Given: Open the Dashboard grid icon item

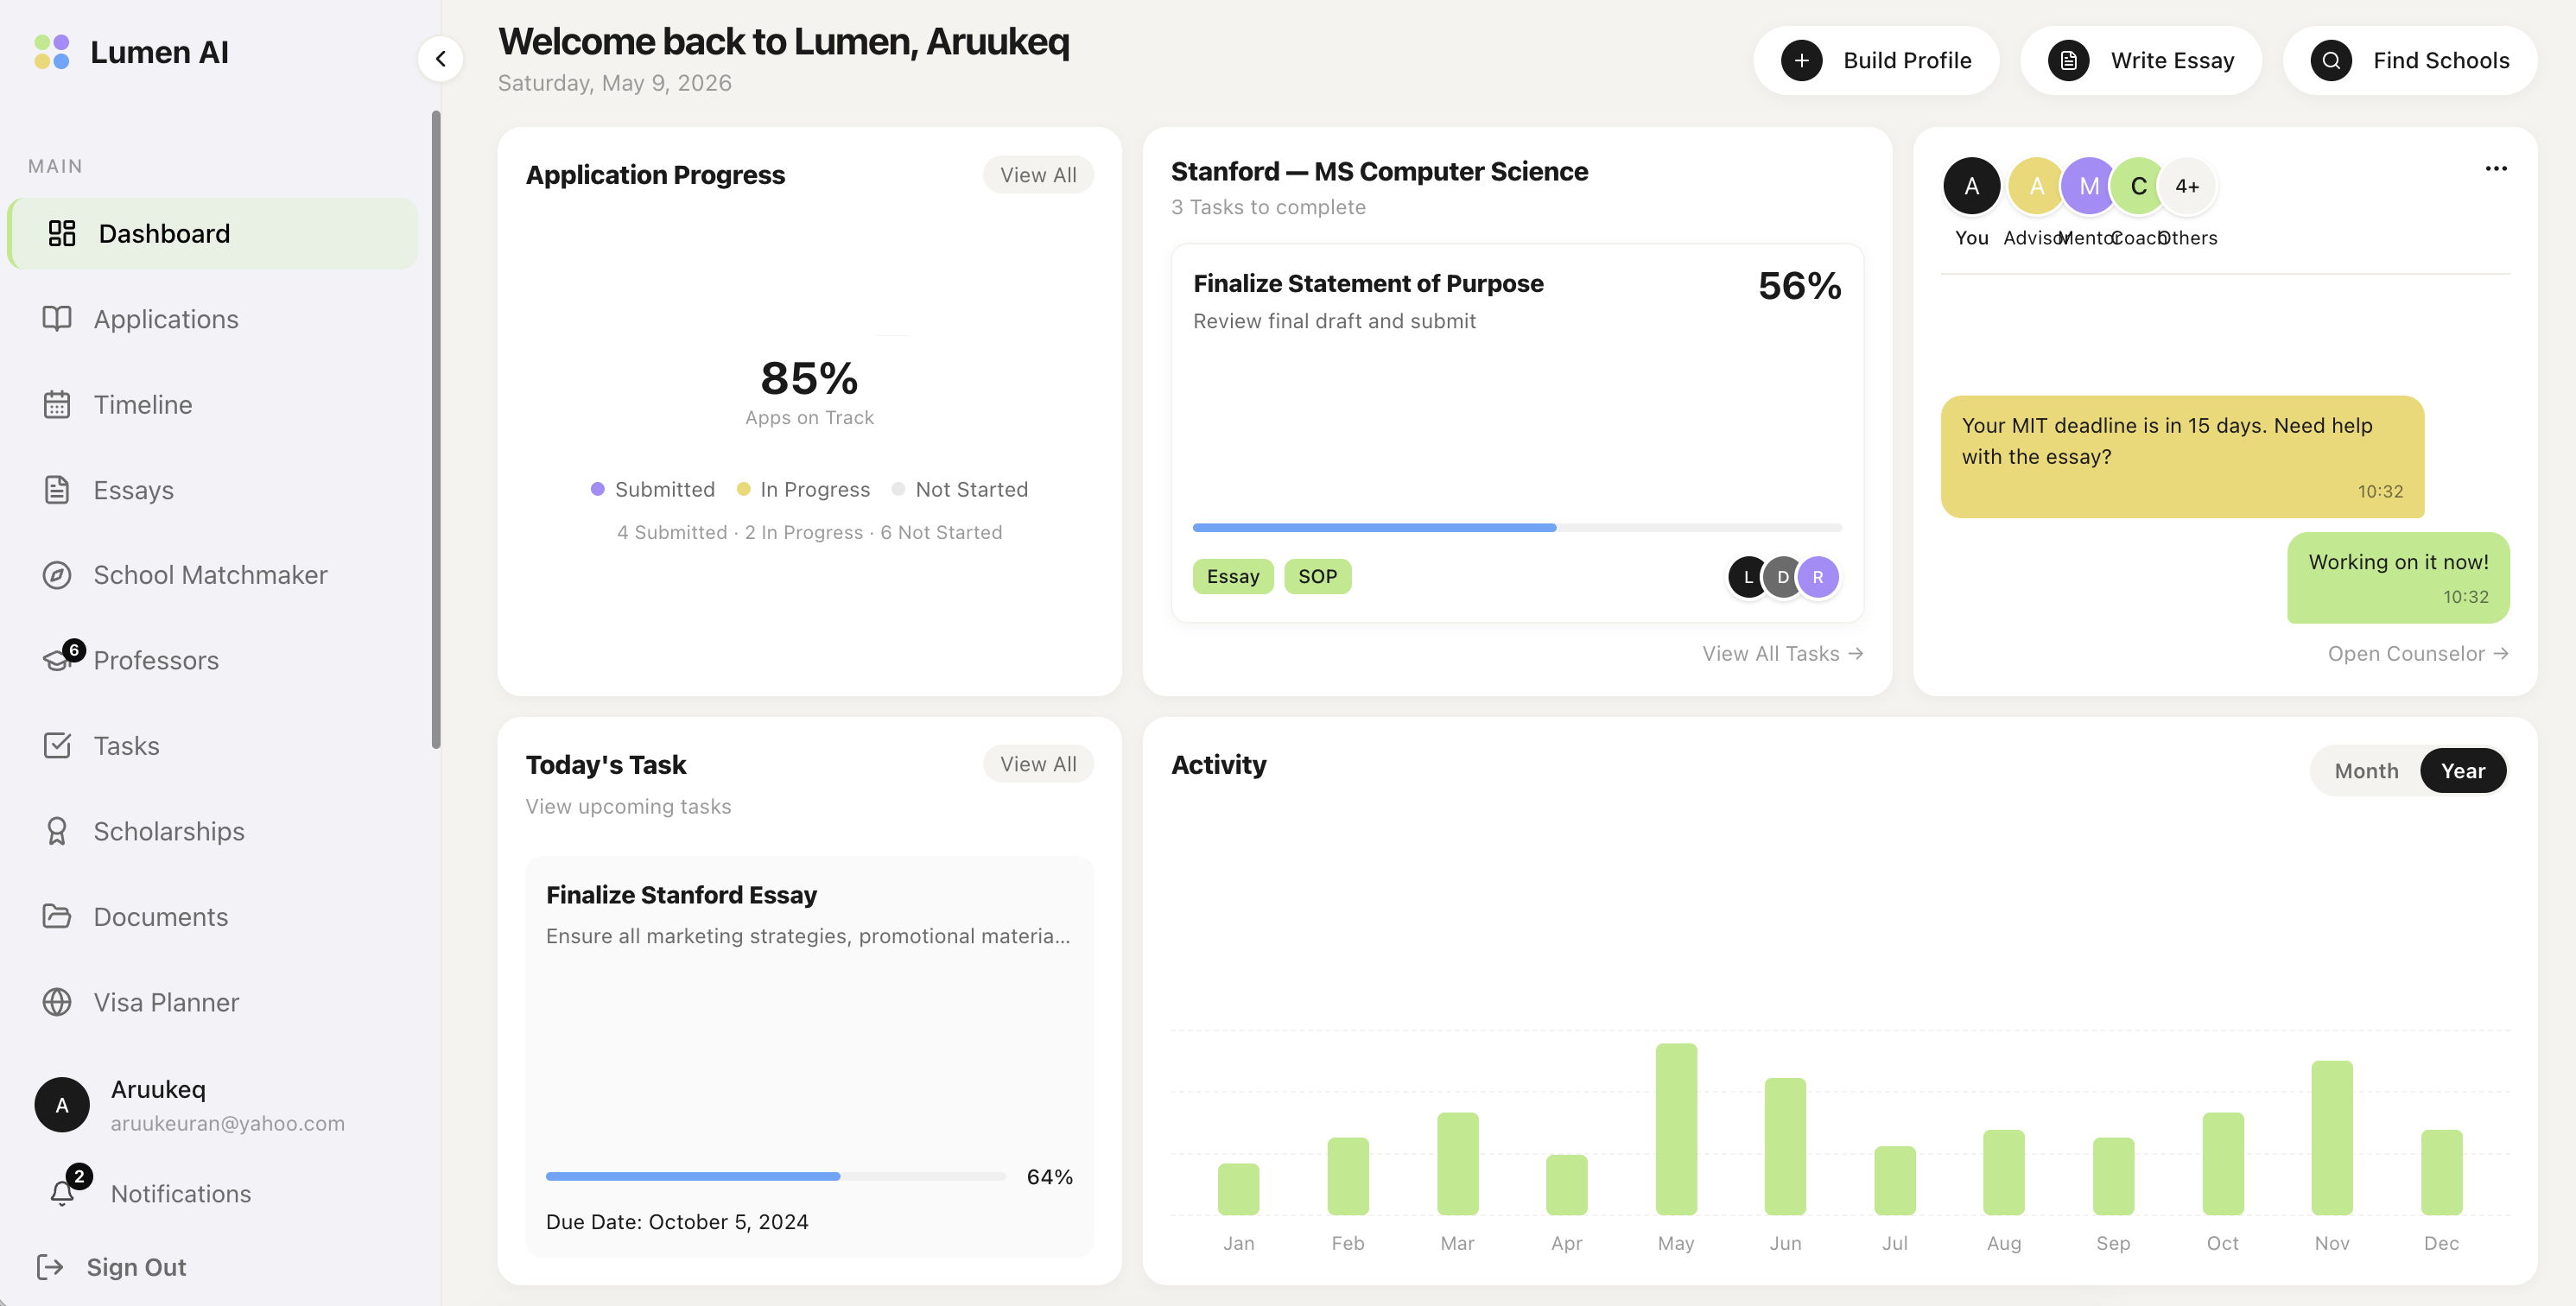Looking at the screenshot, I should tap(62, 233).
